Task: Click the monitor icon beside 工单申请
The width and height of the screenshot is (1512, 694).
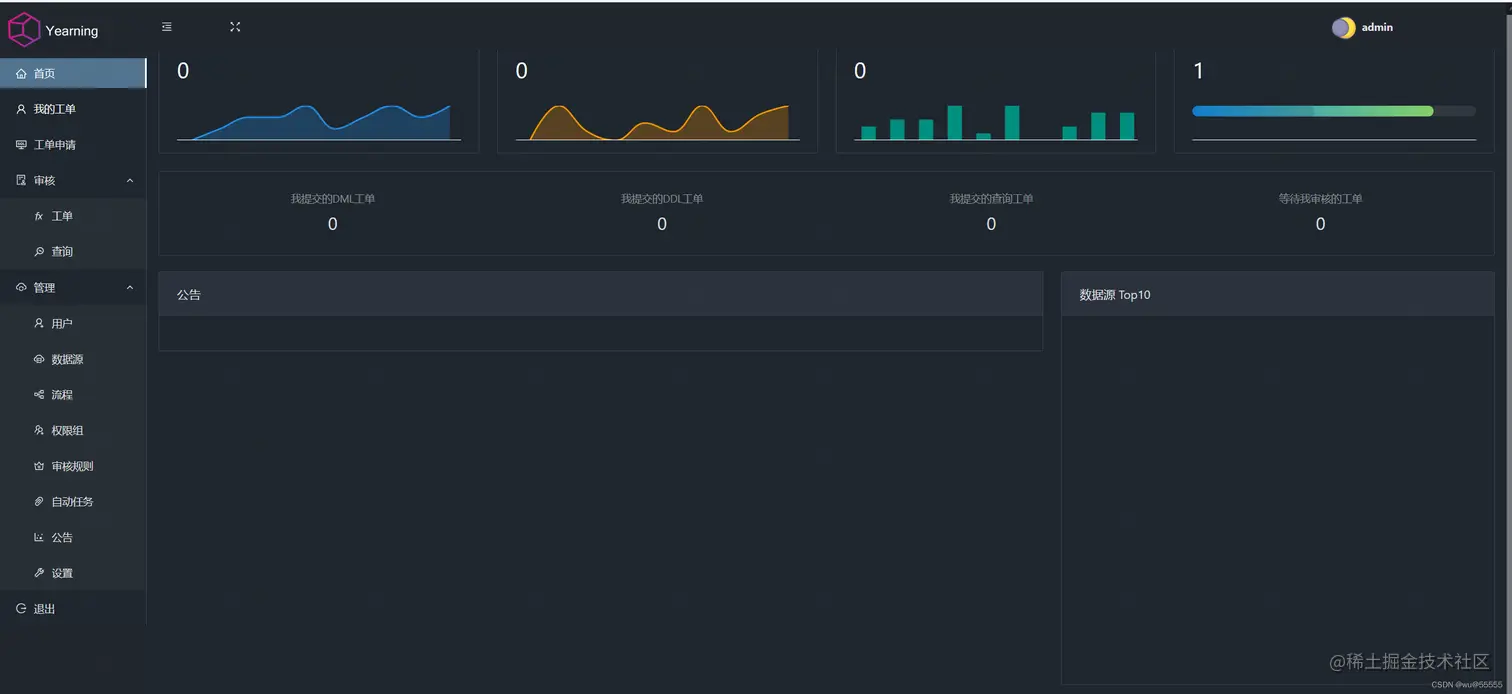Action: pyautogui.click(x=21, y=145)
